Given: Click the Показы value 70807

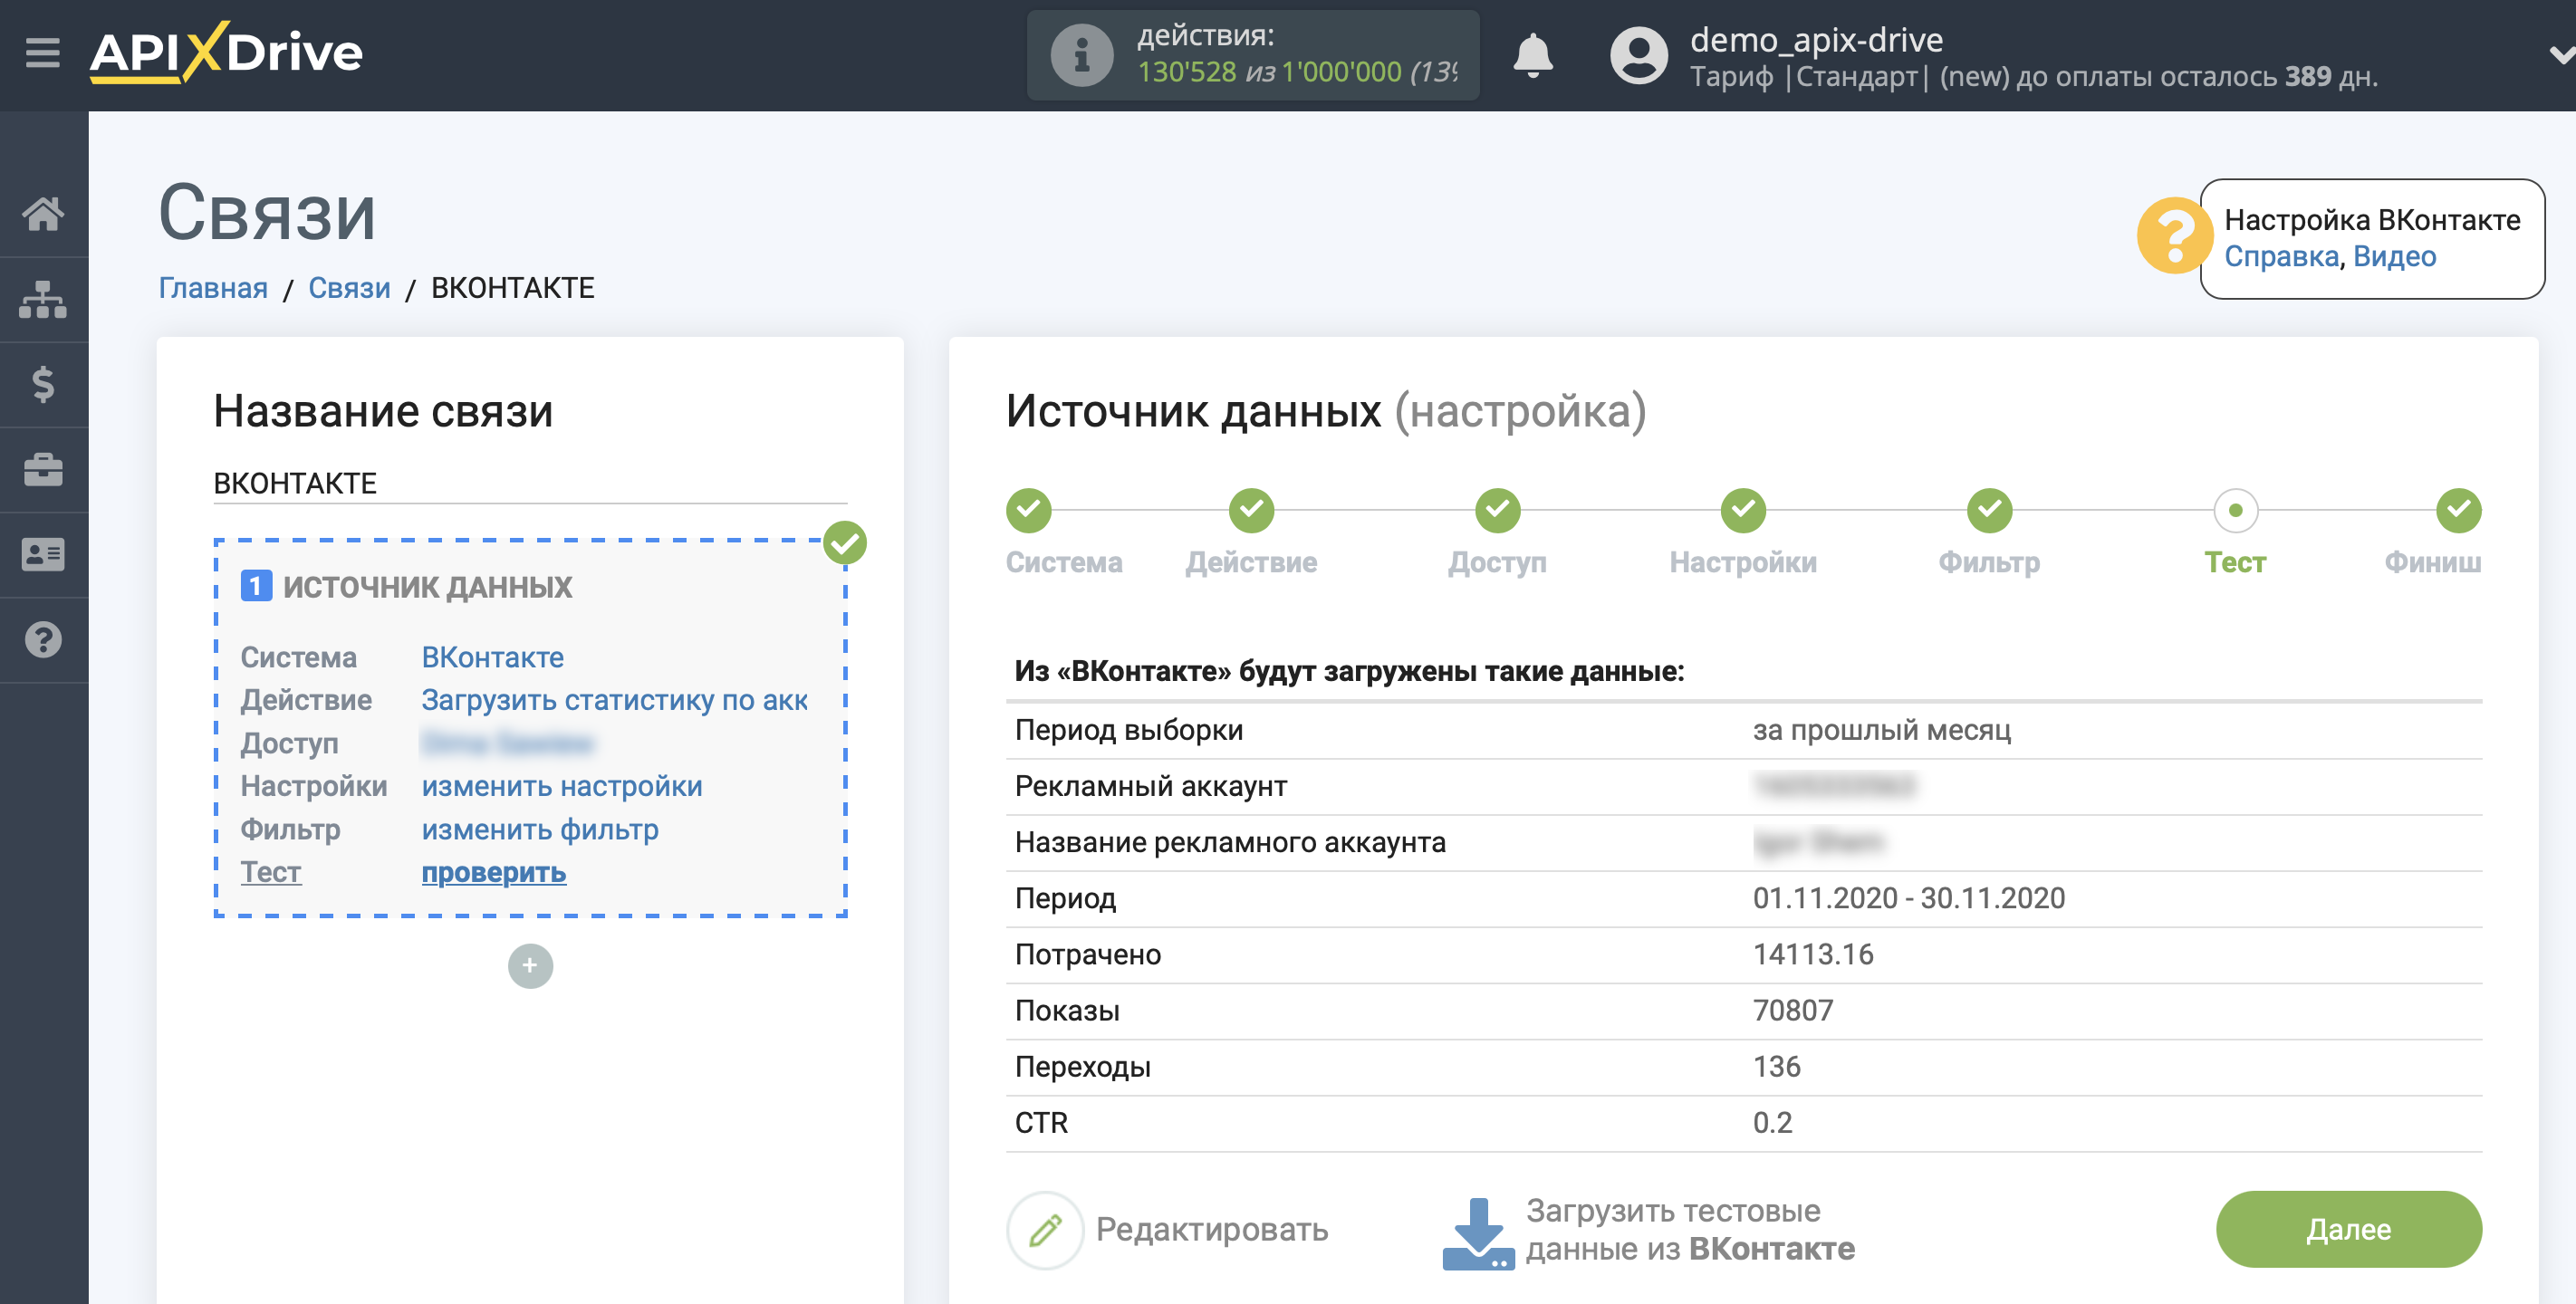Looking at the screenshot, I should click(x=1793, y=1010).
